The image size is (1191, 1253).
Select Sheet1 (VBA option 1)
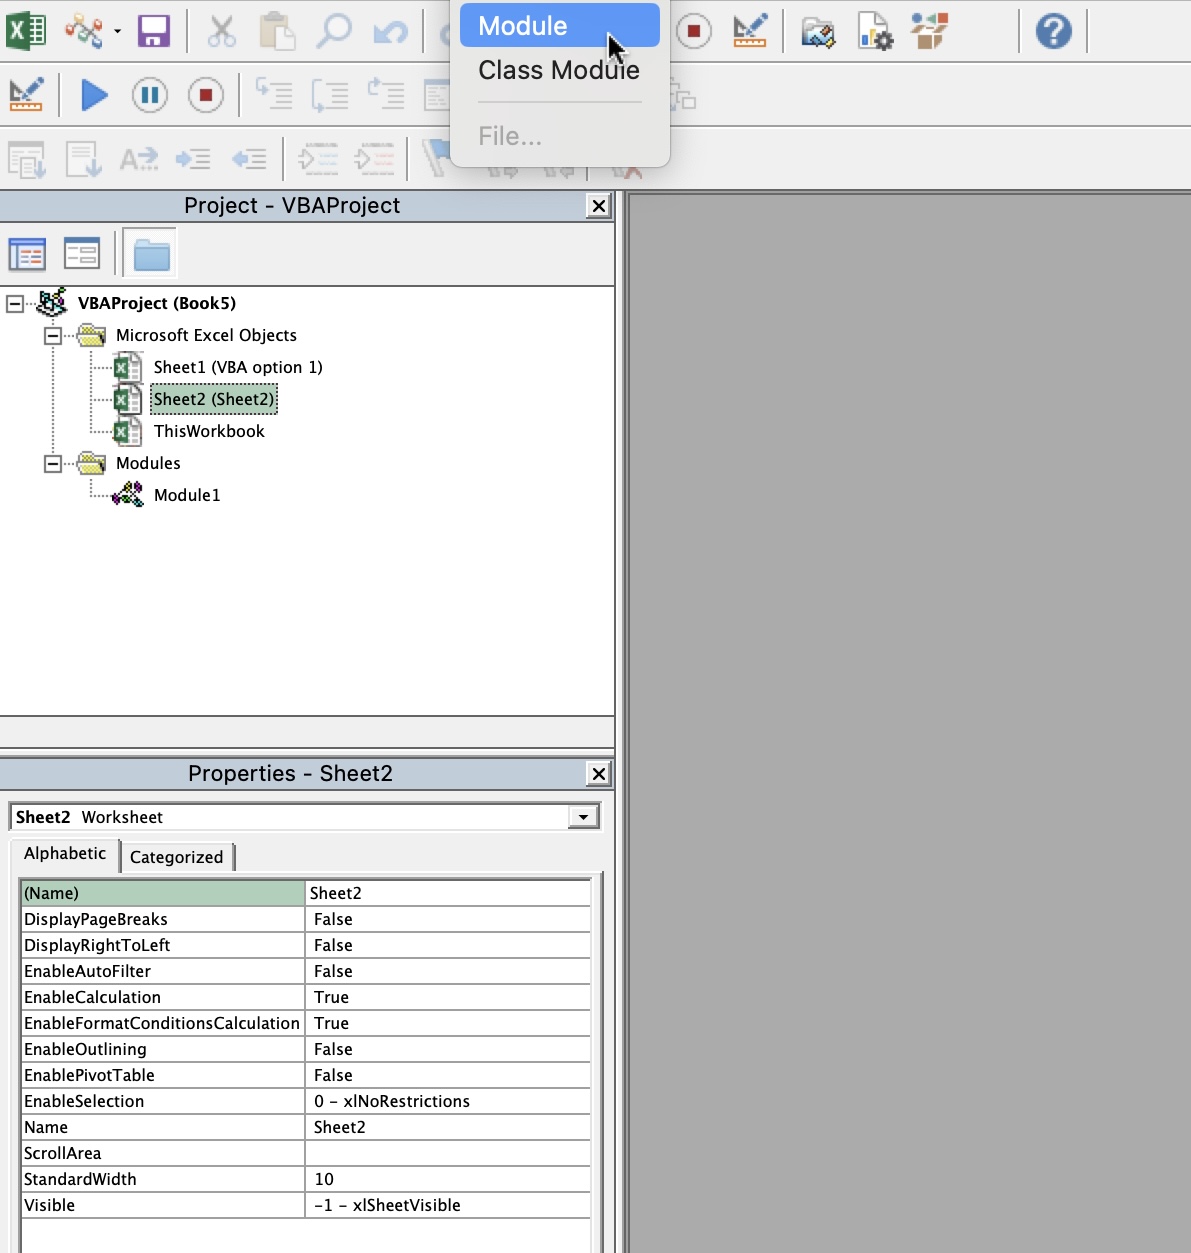(x=238, y=367)
